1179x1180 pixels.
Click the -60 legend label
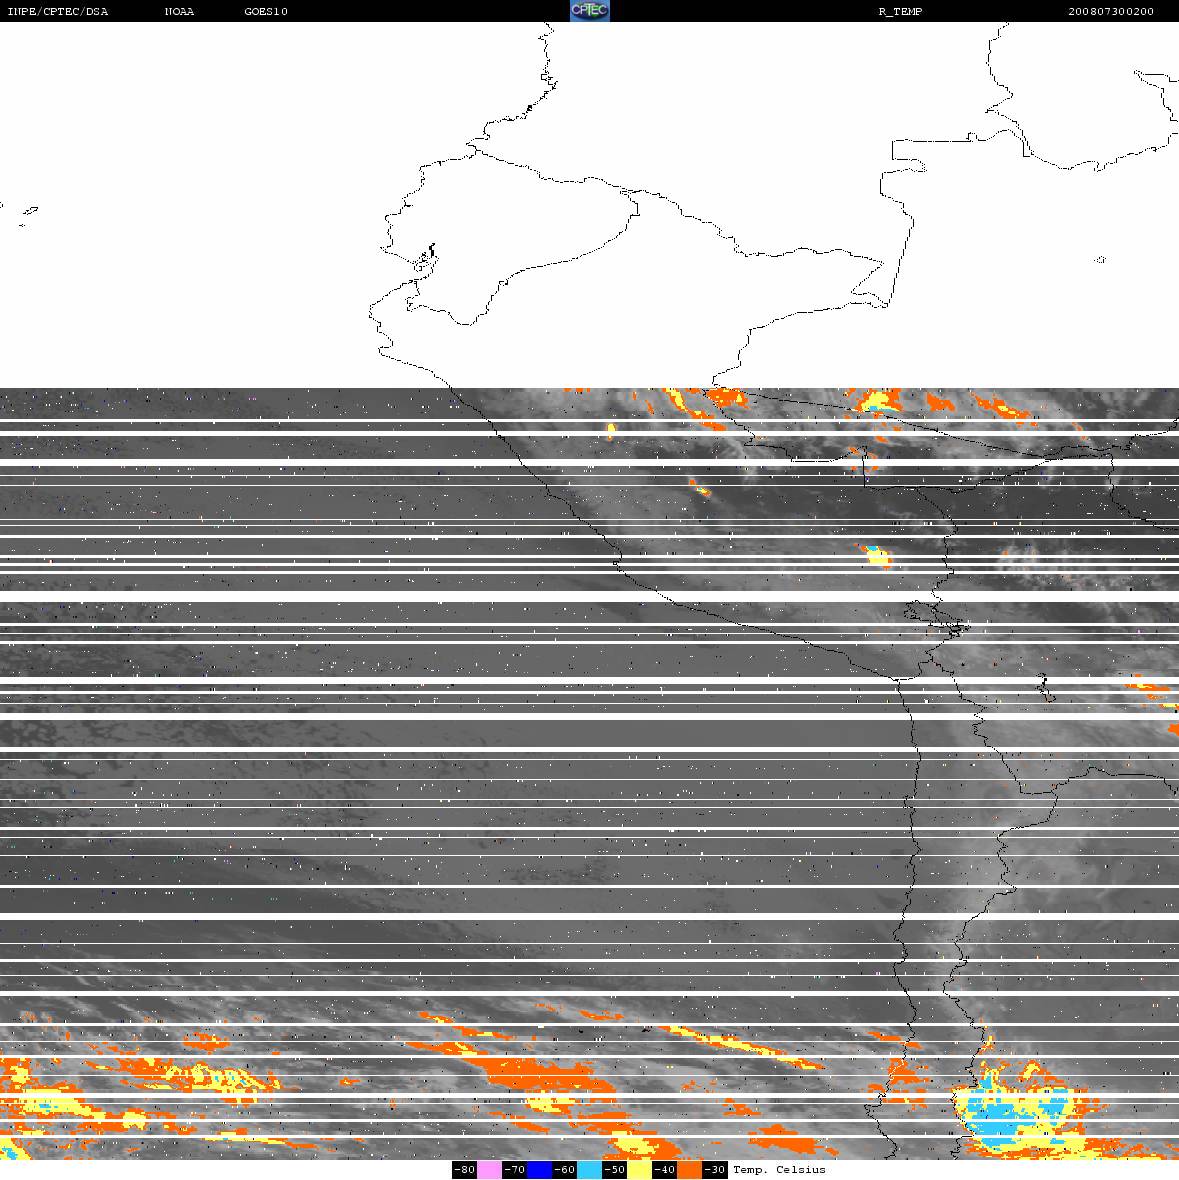(x=564, y=1169)
